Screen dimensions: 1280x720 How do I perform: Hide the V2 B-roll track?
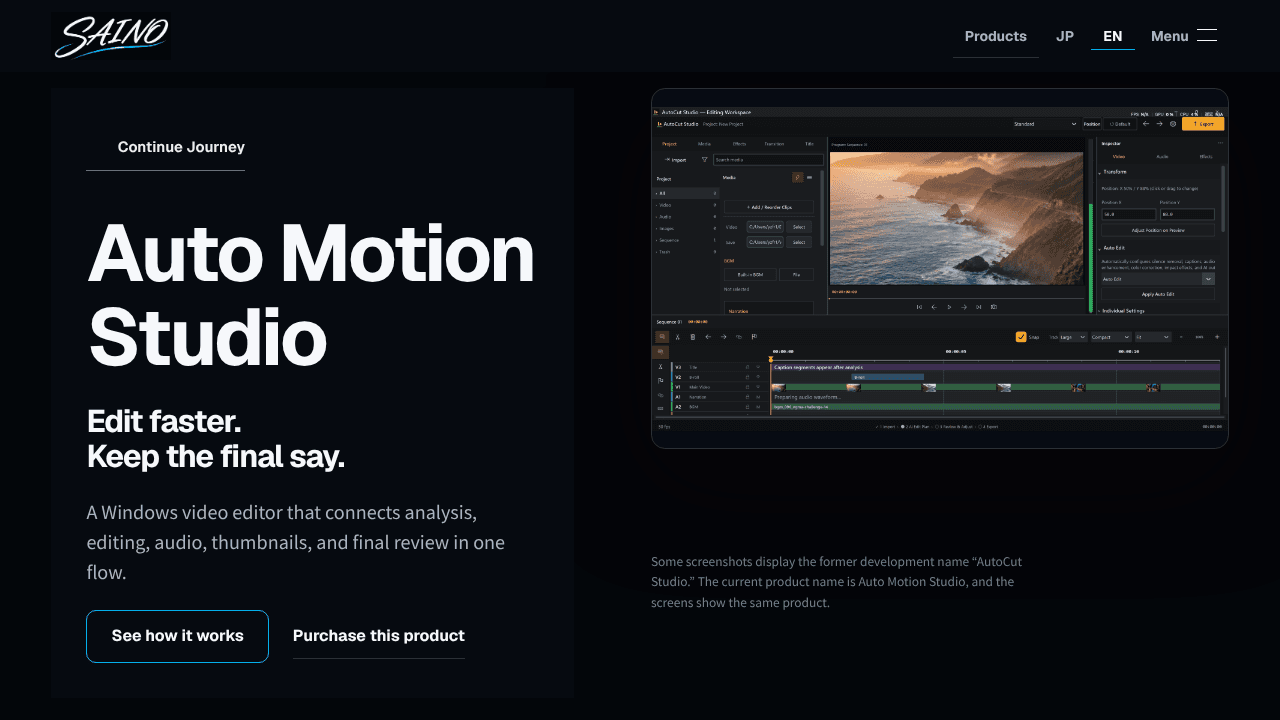(758, 377)
